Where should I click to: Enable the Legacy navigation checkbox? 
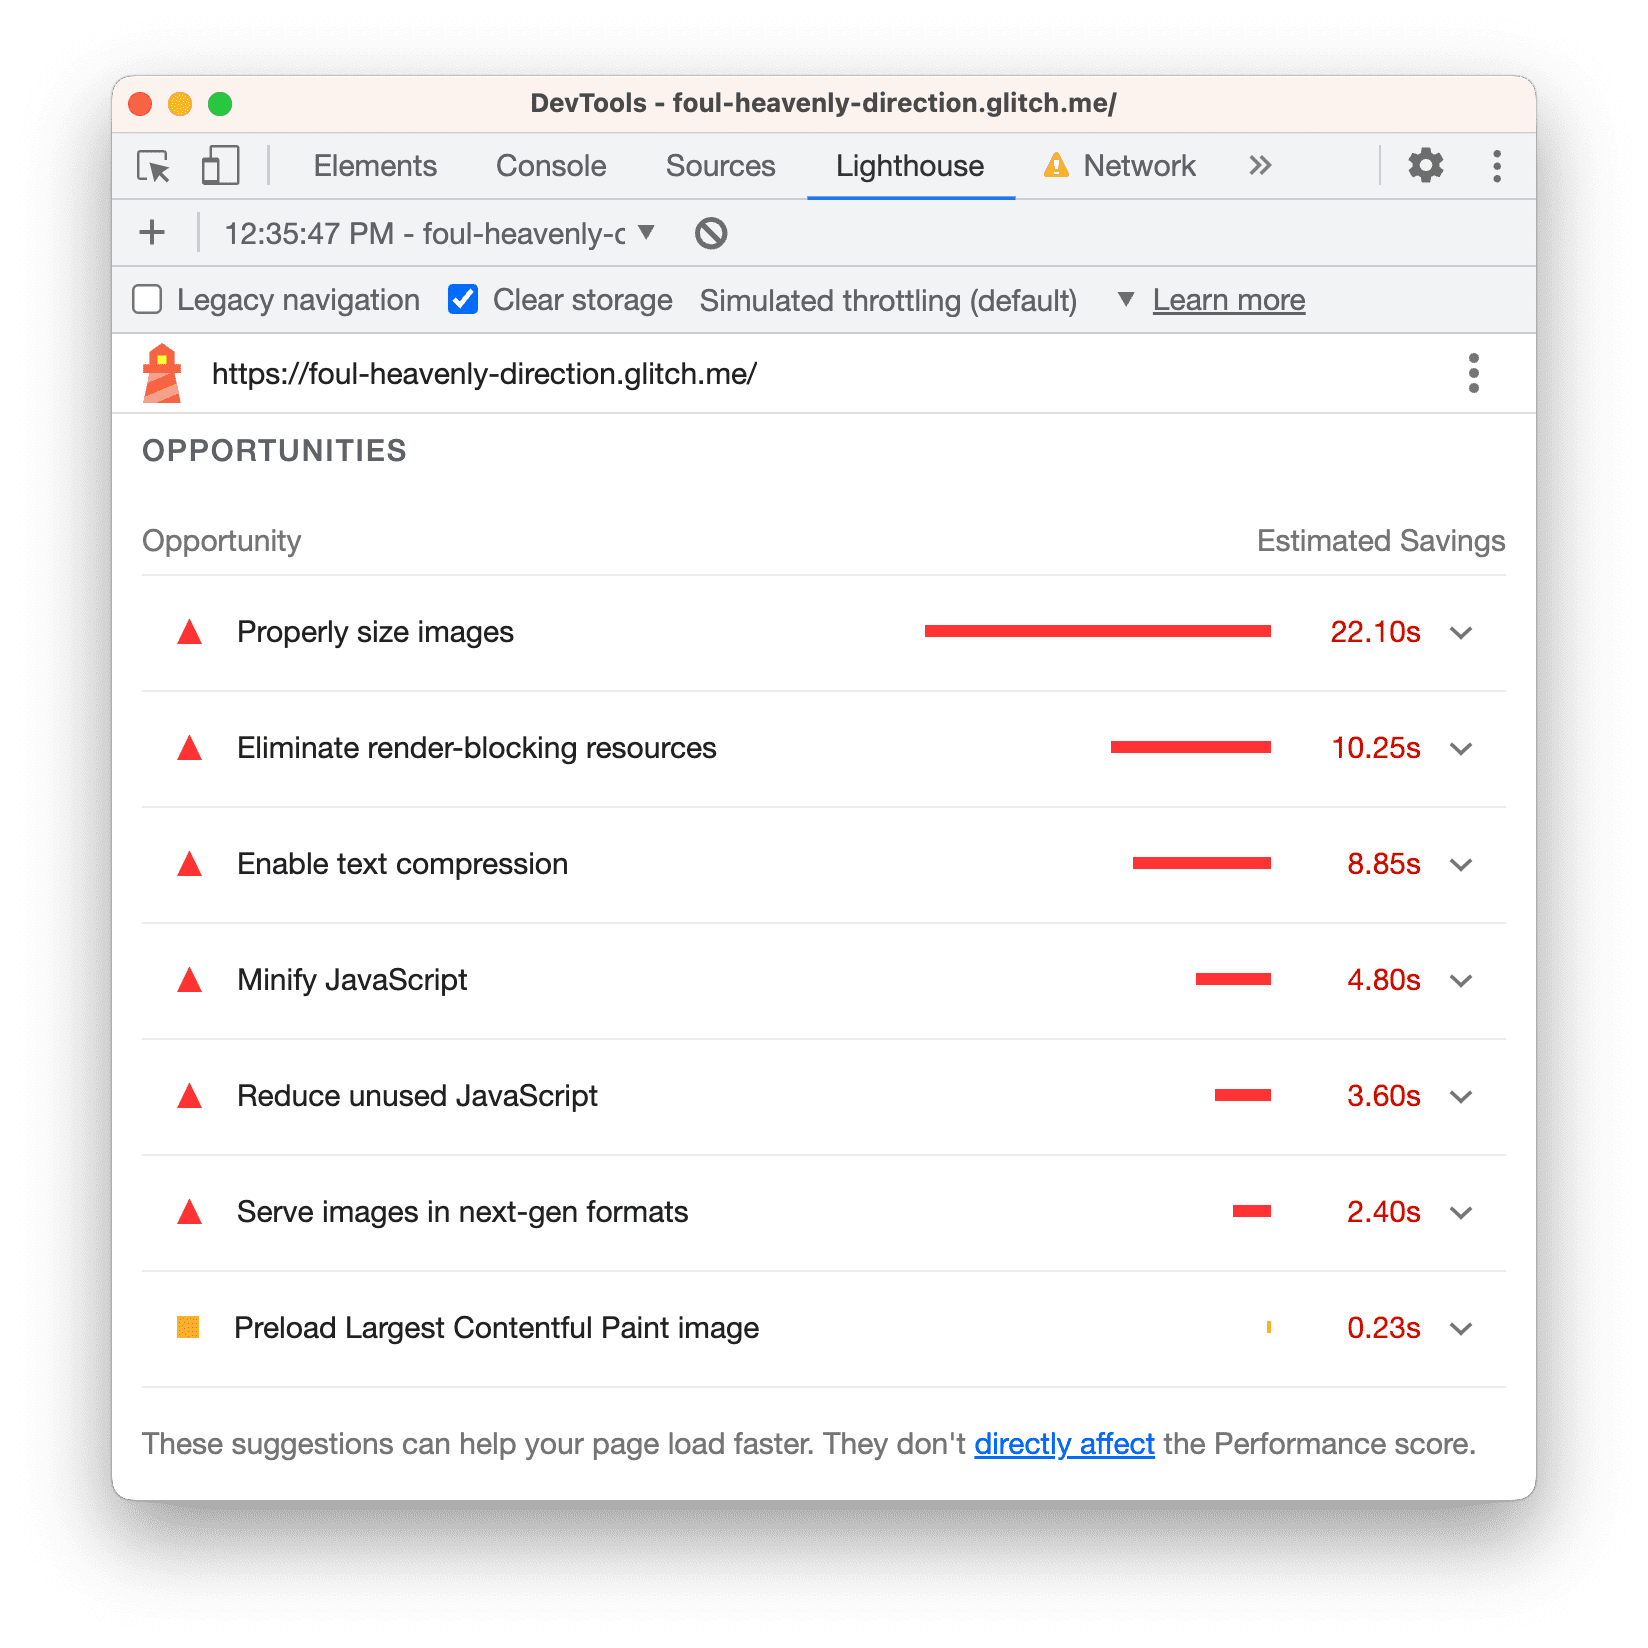click(x=148, y=300)
